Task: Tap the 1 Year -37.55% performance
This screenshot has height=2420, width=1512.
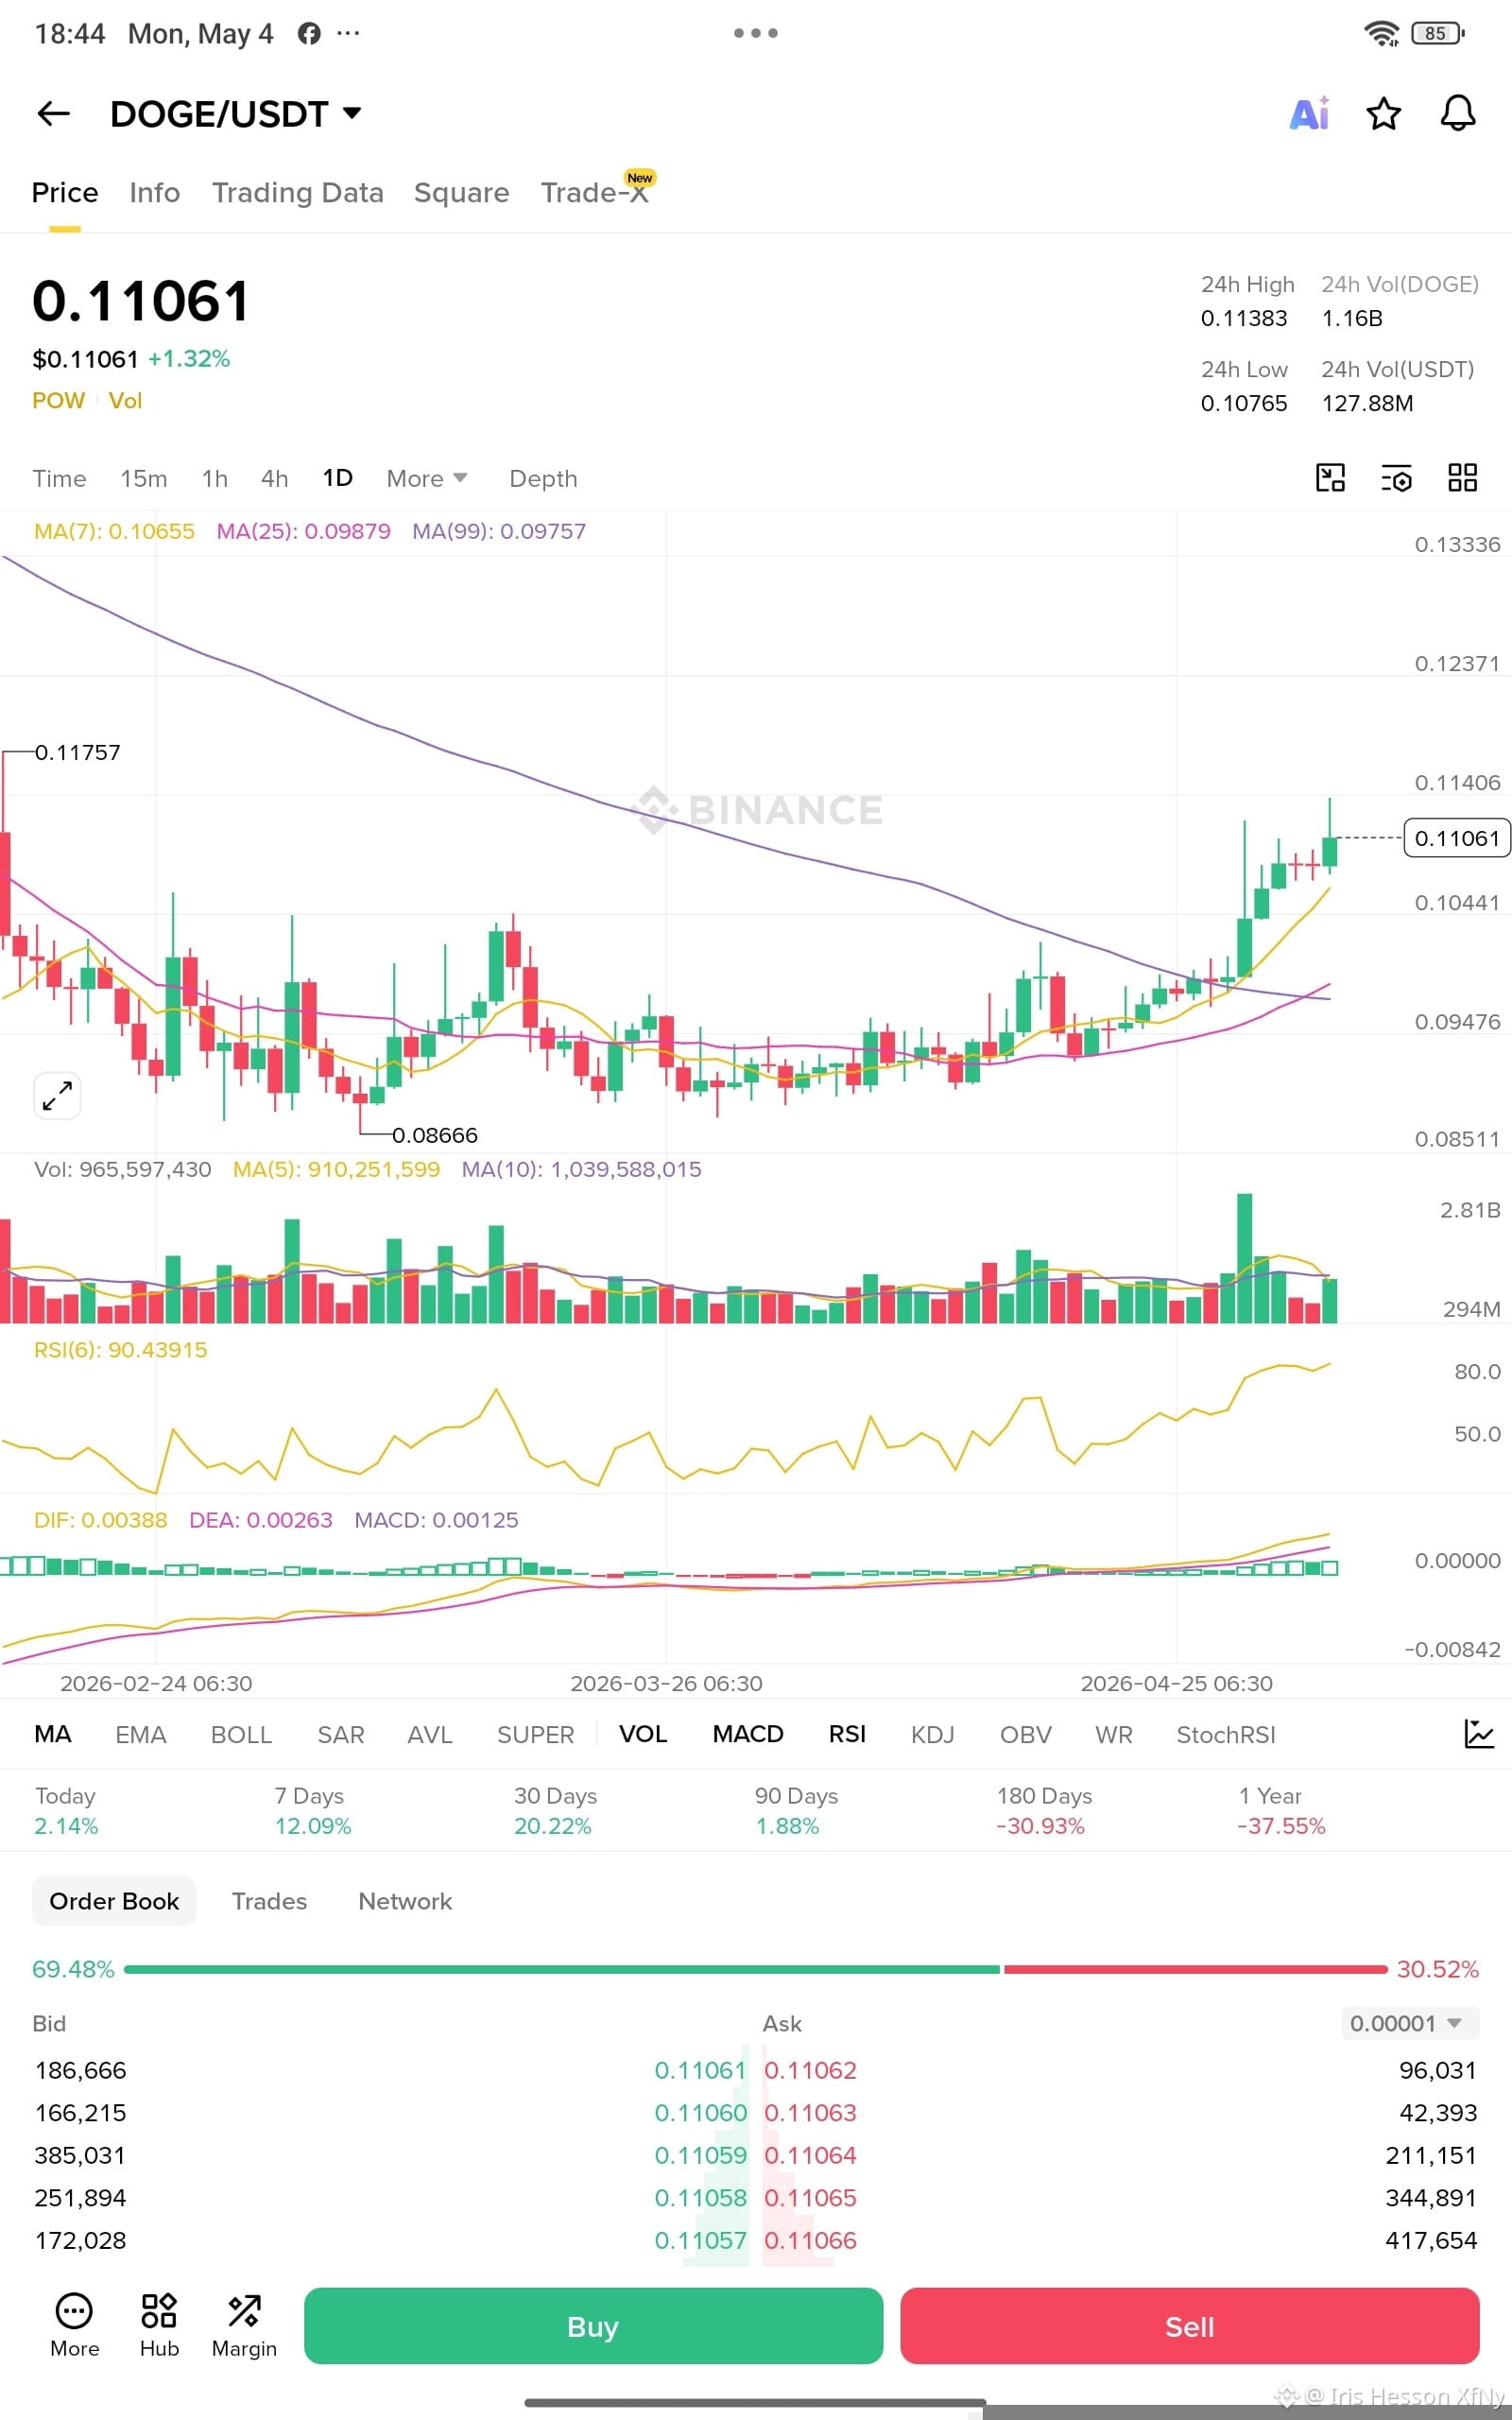Action: 1281,1811
